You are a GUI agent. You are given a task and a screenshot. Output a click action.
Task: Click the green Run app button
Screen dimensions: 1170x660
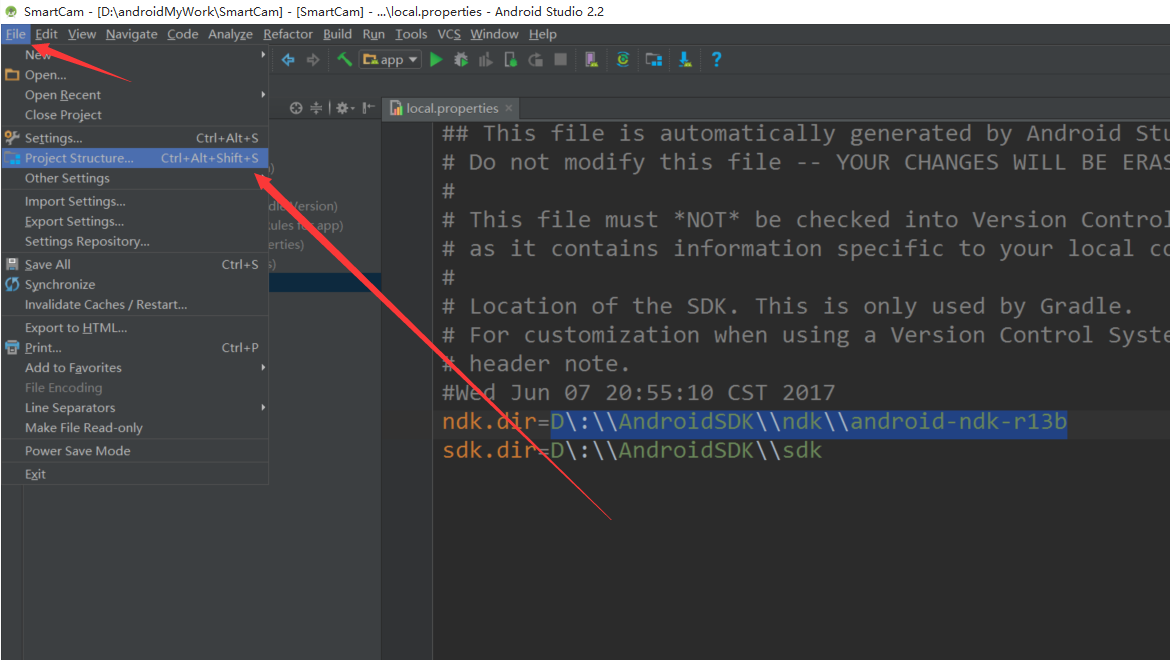[x=437, y=60]
